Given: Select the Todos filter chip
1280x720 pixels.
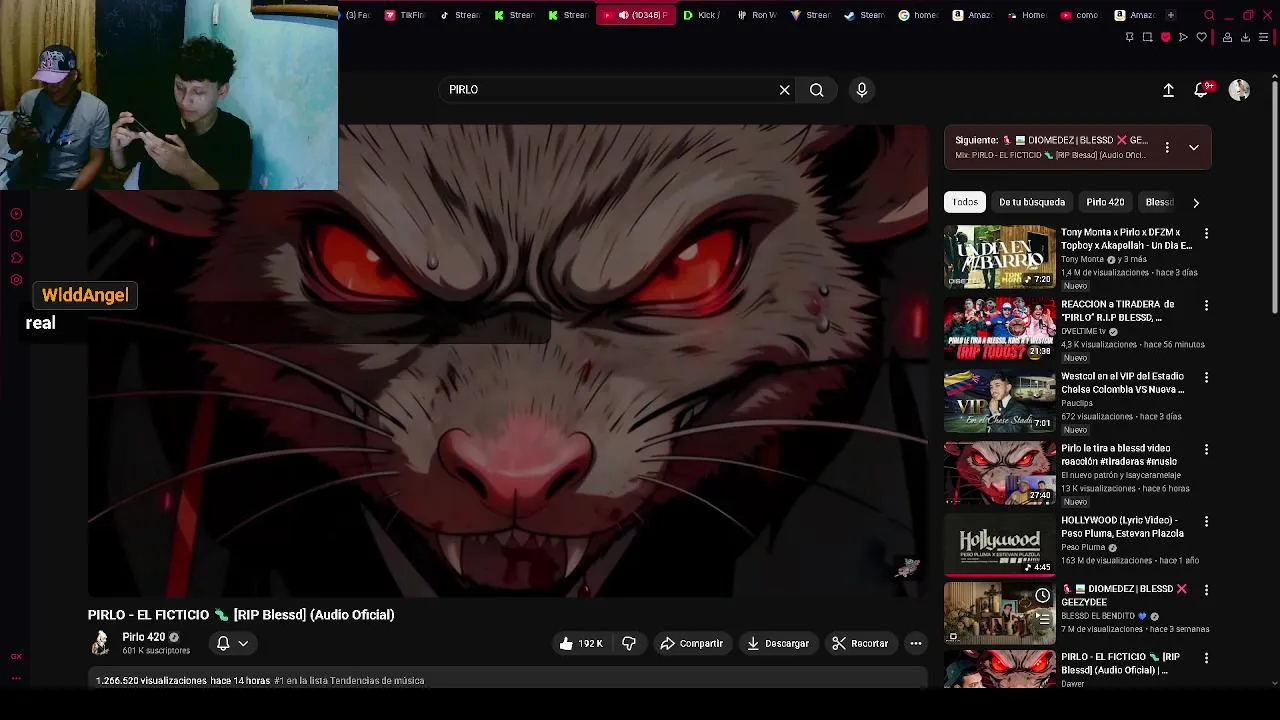Looking at the screenshot, I should pos(965,202).
